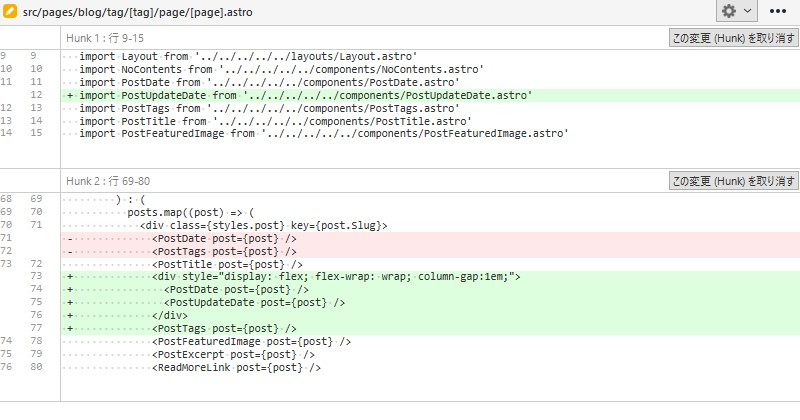Select removed PostDate line at old line 71

[x=225, y=238]
